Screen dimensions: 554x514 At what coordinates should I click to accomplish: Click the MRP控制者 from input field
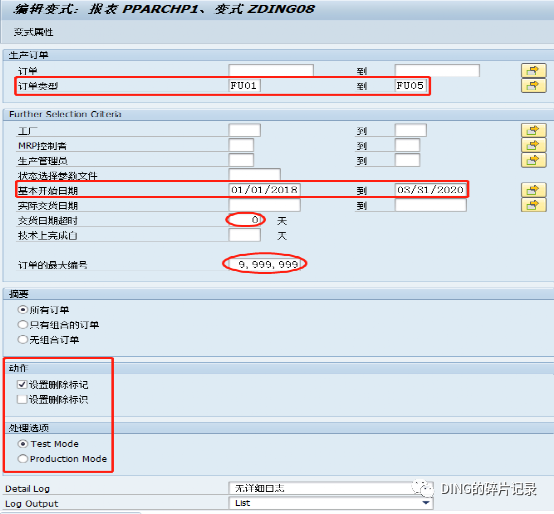coord(241,145)
